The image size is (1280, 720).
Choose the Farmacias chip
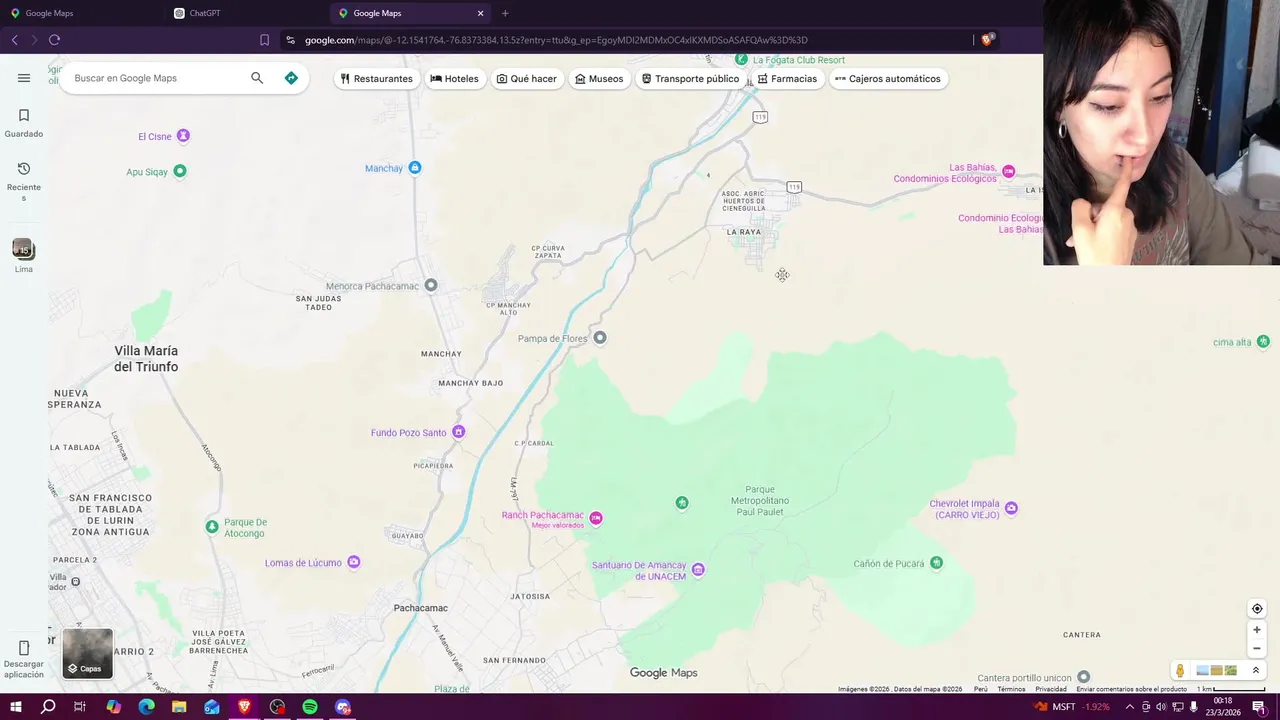(787, 79)
